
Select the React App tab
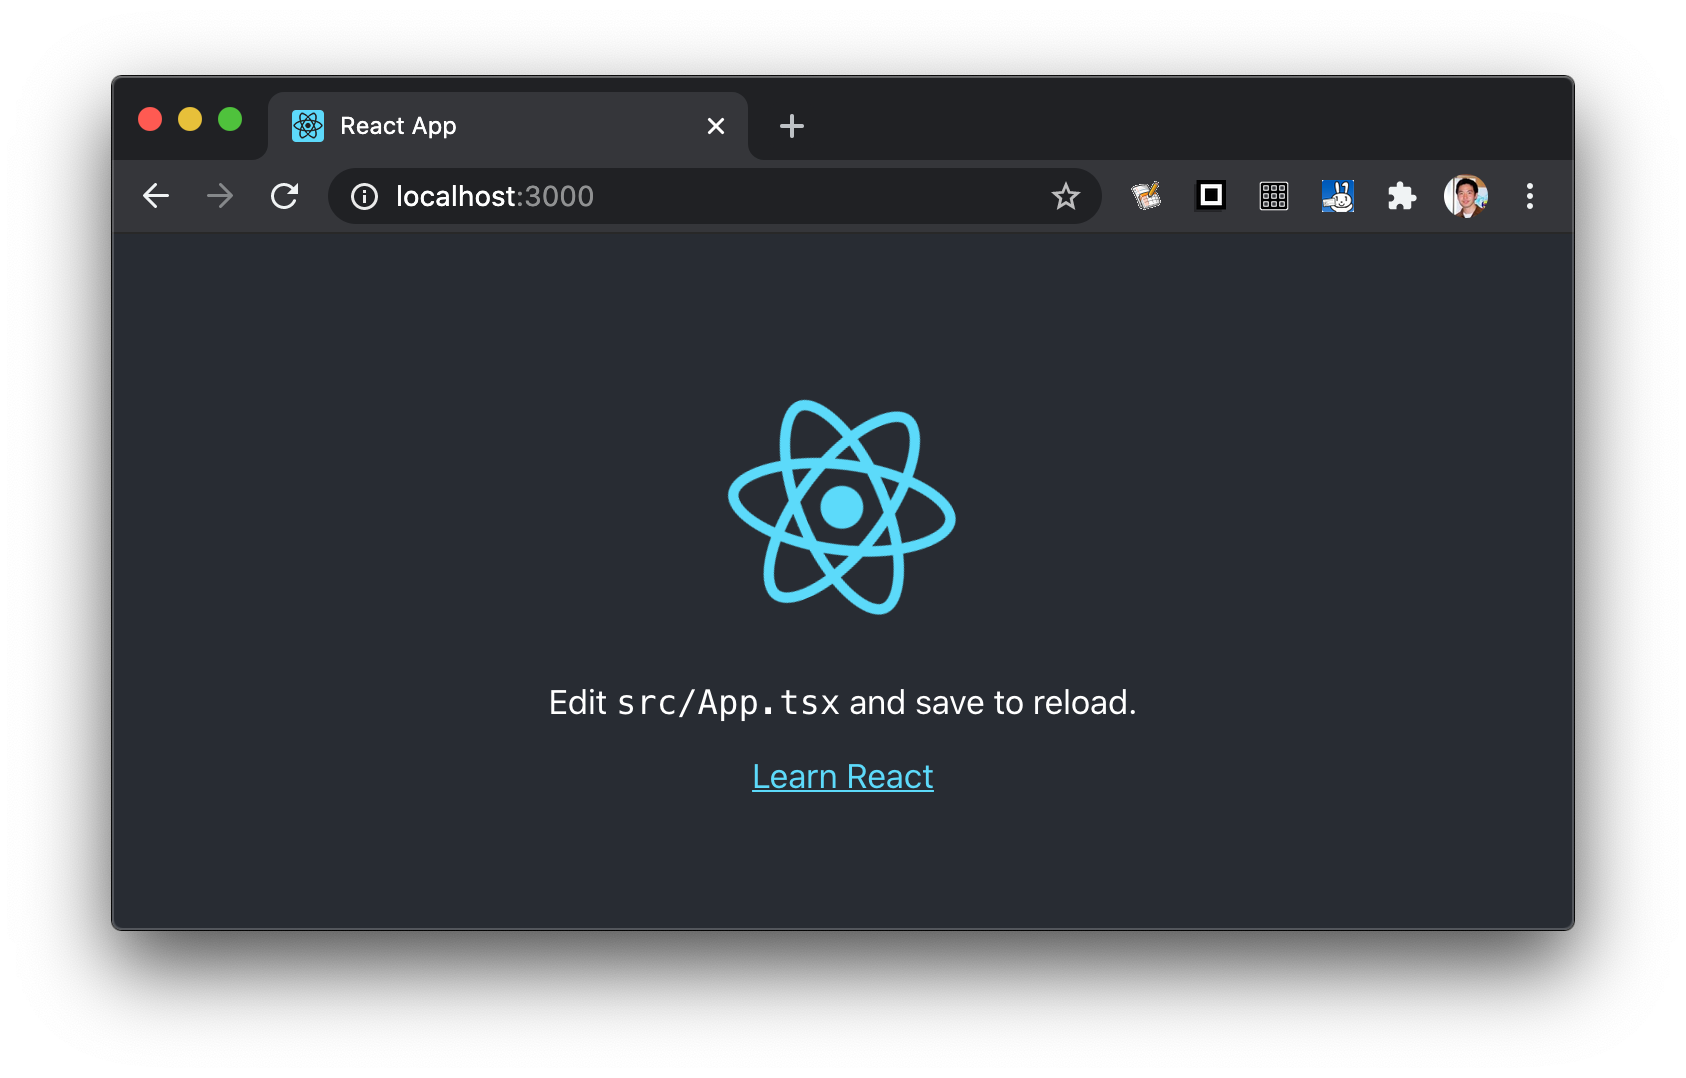[x=508, y=126]
